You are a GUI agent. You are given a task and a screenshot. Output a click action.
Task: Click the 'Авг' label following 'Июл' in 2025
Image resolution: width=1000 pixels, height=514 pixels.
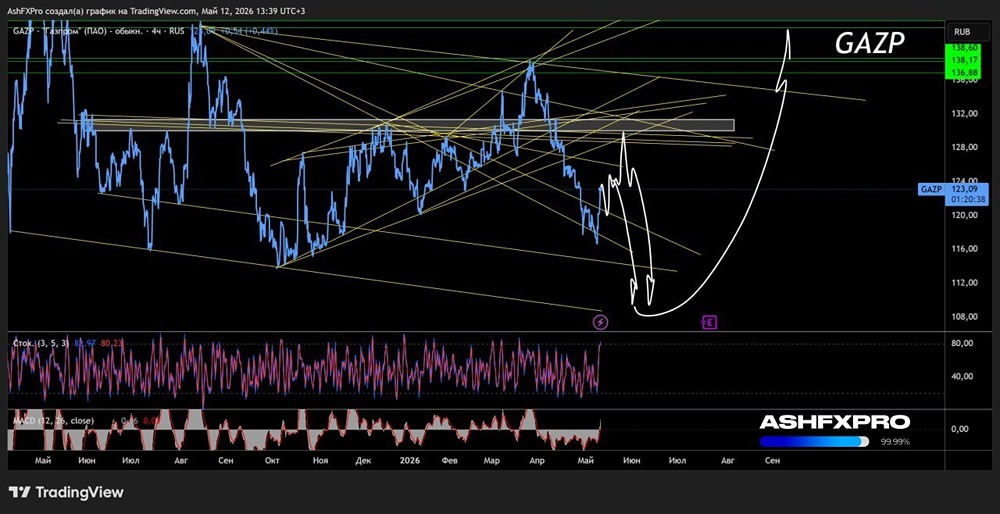click(183, 459)
